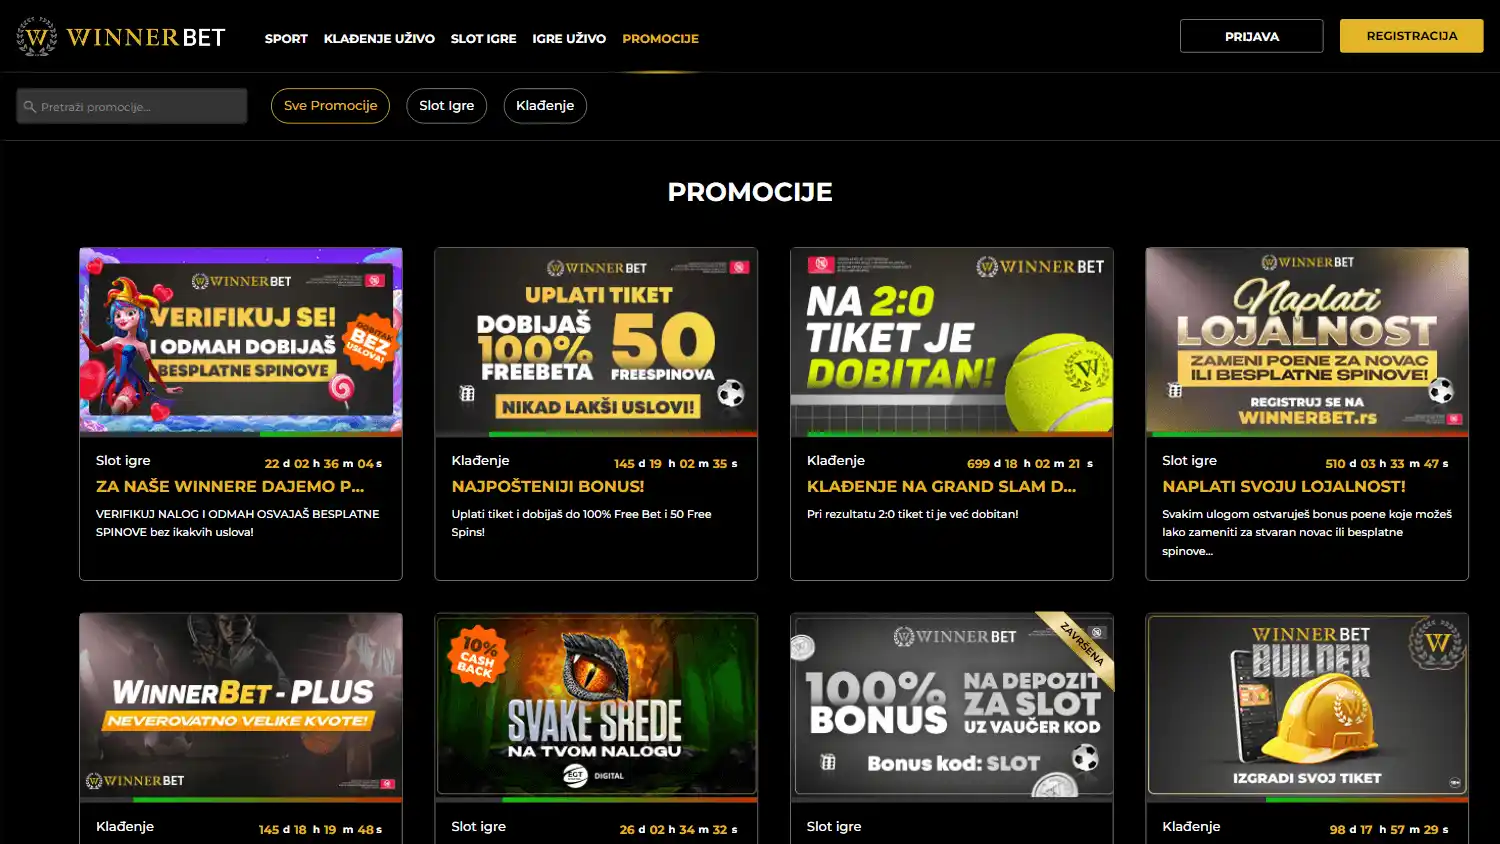Open KLAĐENJE UŽIVO section
Image resolution: width=1500 pixels, height=844 pixels.
tap(379, 38)
